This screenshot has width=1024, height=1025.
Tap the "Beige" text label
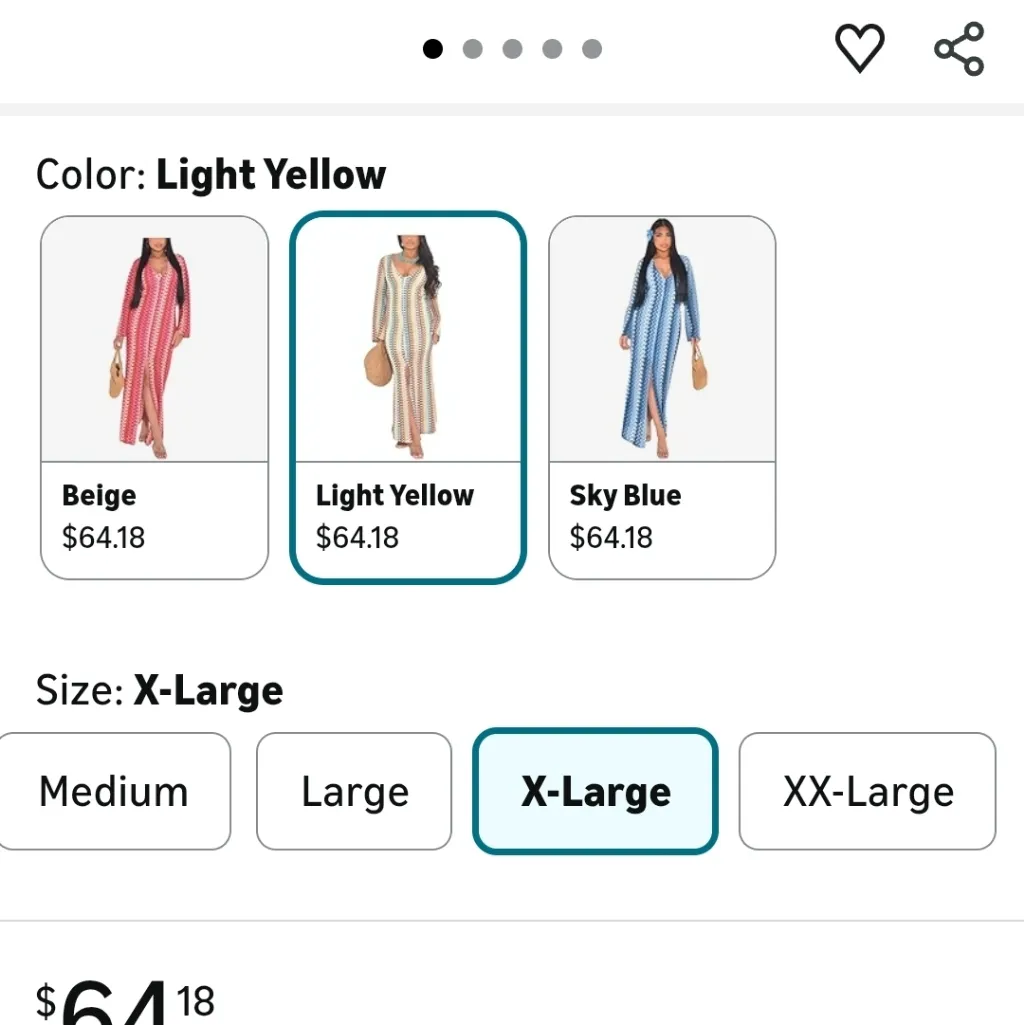point(99,496)
